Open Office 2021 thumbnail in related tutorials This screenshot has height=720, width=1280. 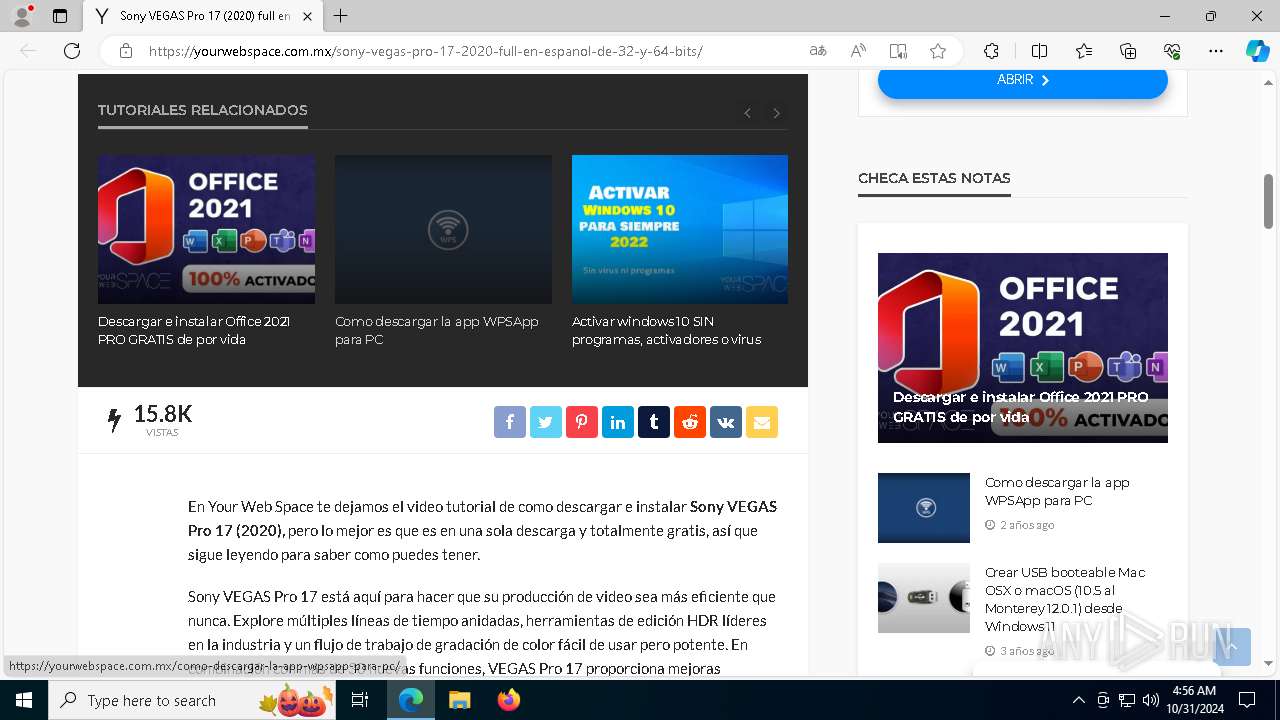(x=206, y=229)
